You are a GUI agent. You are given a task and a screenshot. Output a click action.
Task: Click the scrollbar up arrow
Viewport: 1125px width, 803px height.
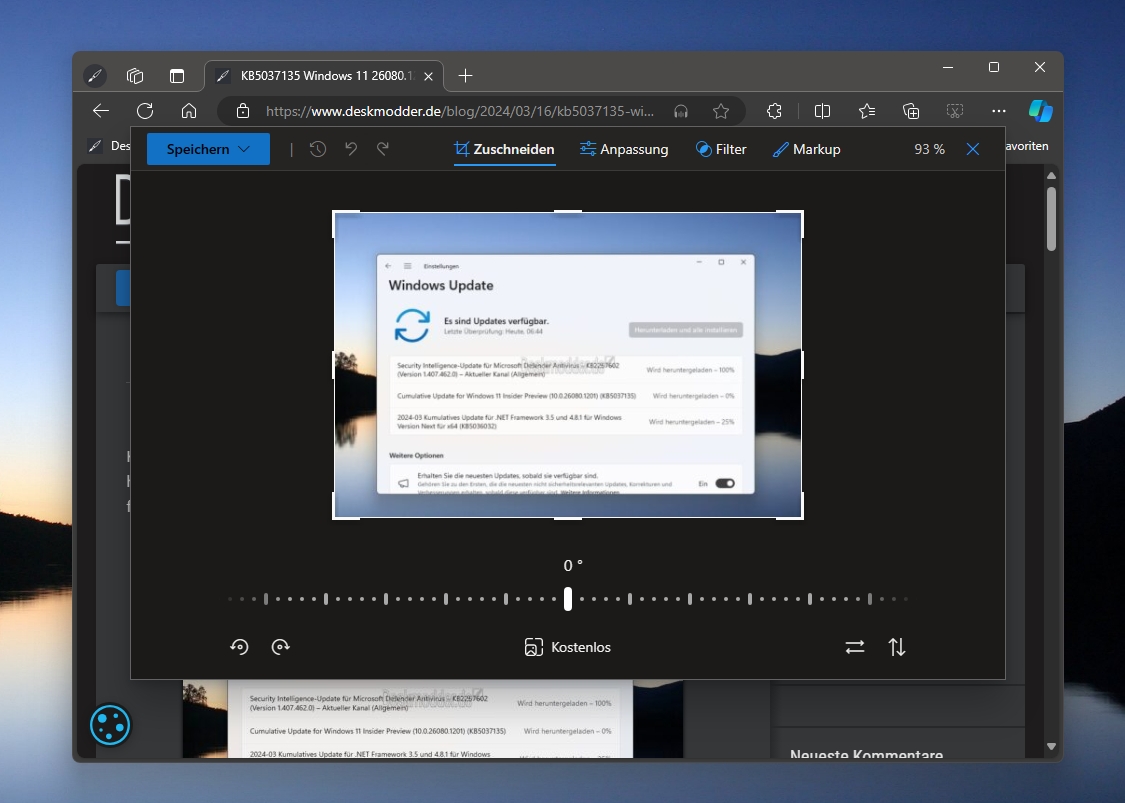[1051, 176]
